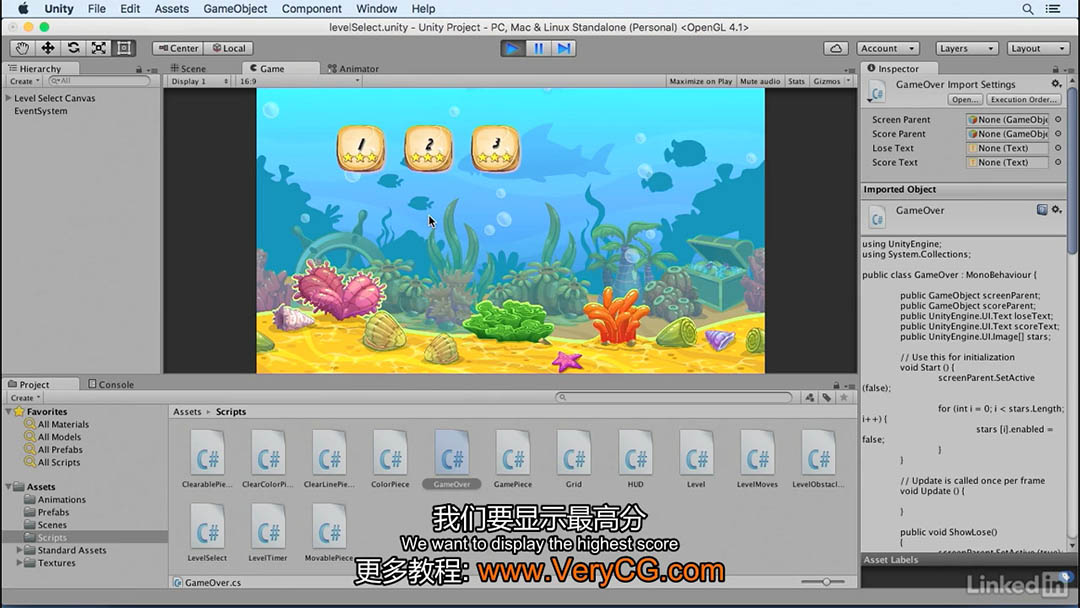
Task: Click the Execution Order... button
Action: [1023, 99]
